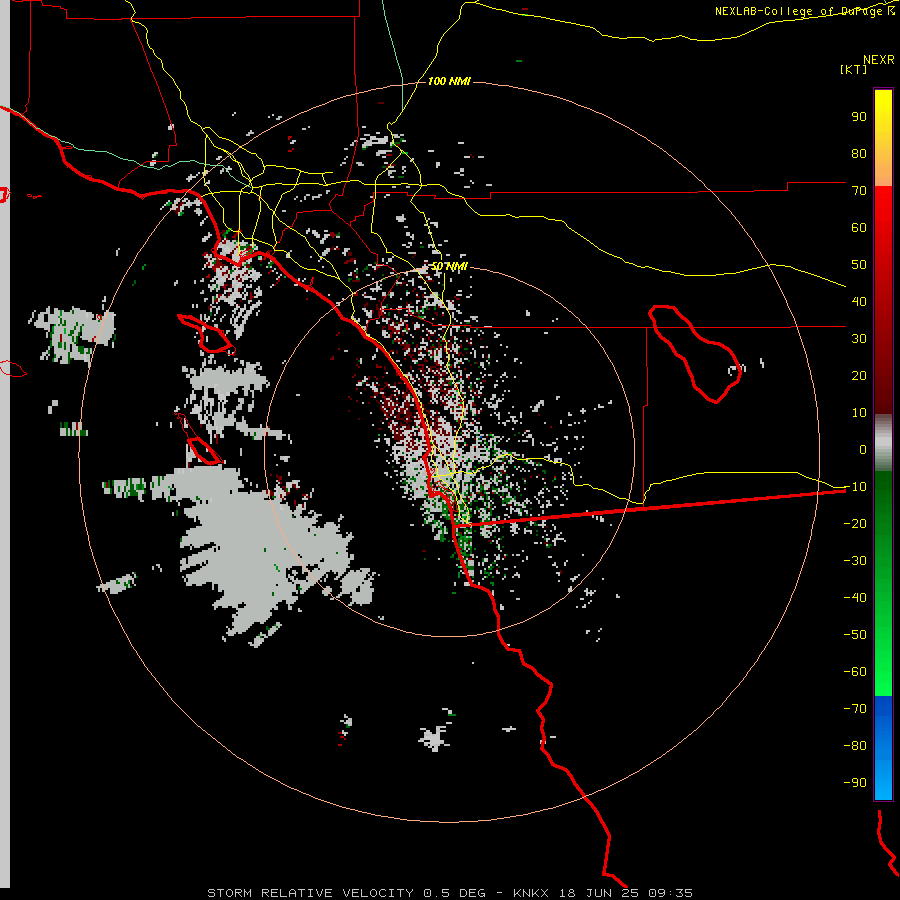Pick the -90 value on the velocity scale
The image size is (900, 900).
click(855, 783)
